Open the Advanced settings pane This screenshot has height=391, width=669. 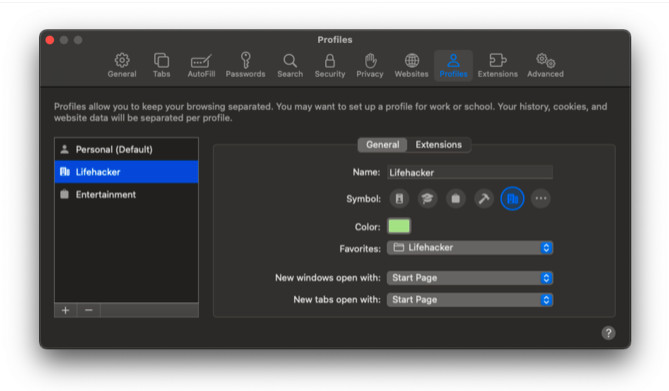tap(545, 65)
